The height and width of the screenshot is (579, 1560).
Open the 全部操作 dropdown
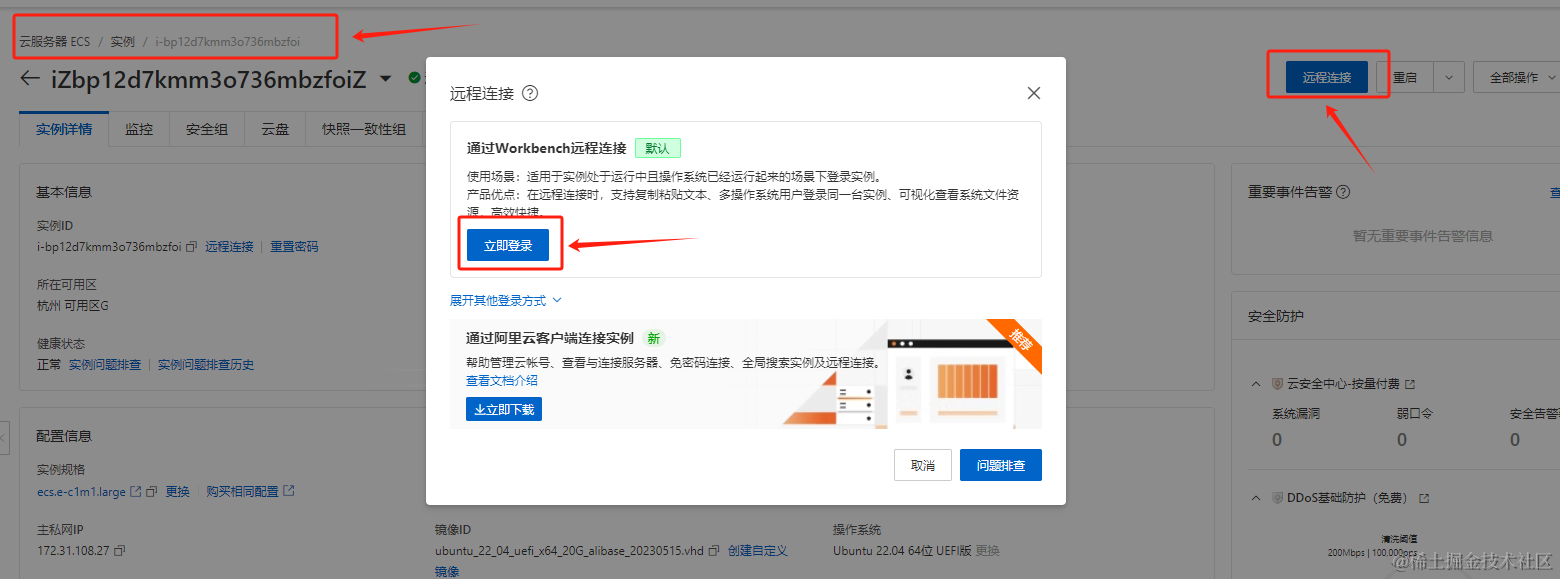[1516, 77]
